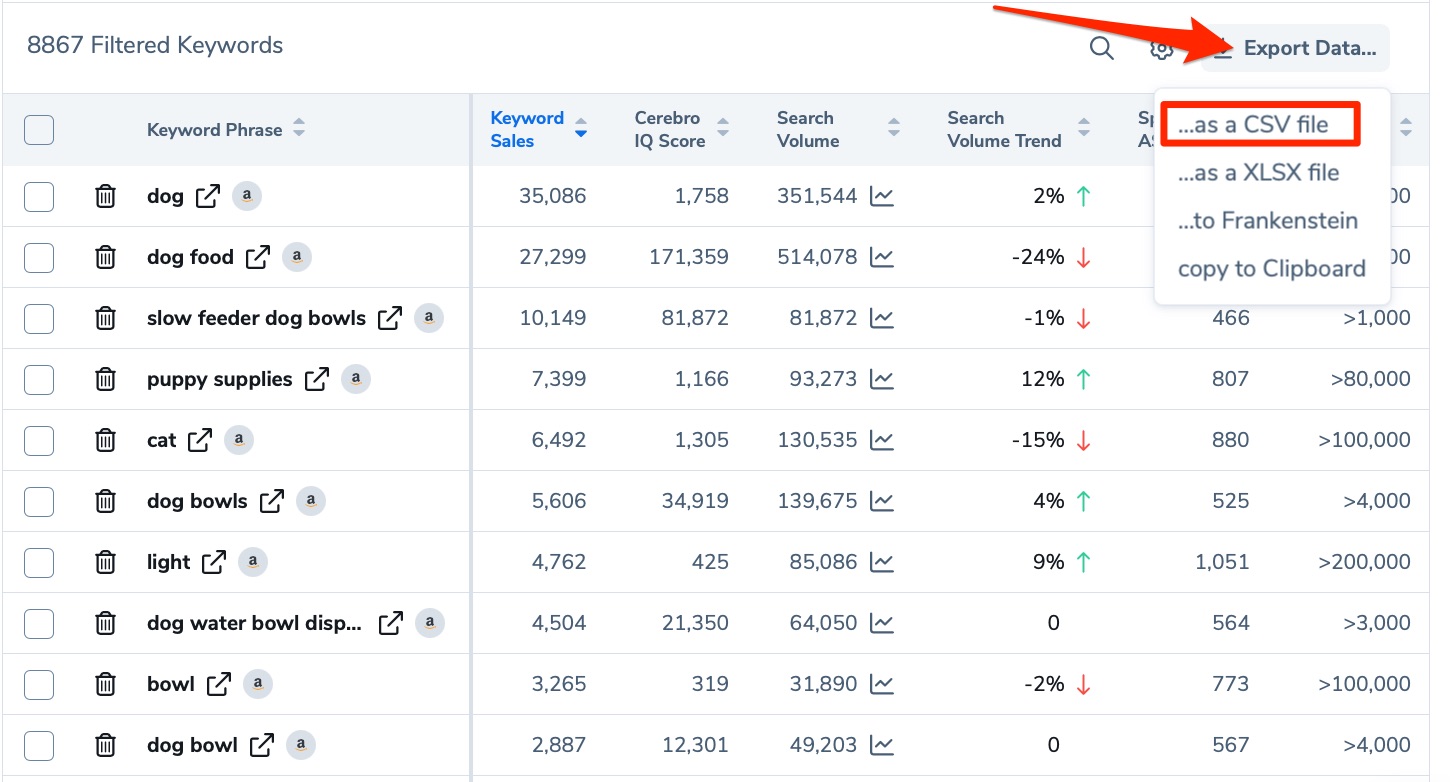This screenshot has width=1450, height=782.
Task: Click Amazon icon next to 'puppy supplies'
Action: (356, 379)
